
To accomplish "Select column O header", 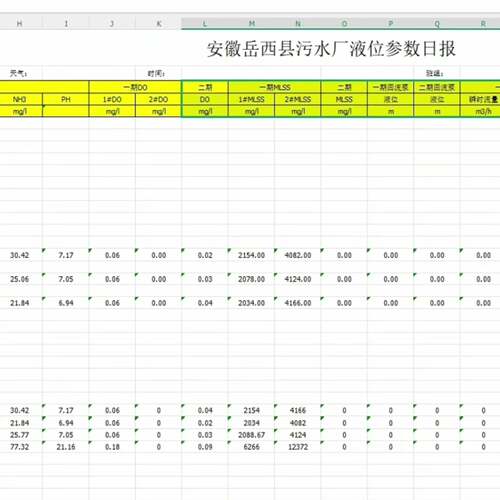I will point(344,23).
